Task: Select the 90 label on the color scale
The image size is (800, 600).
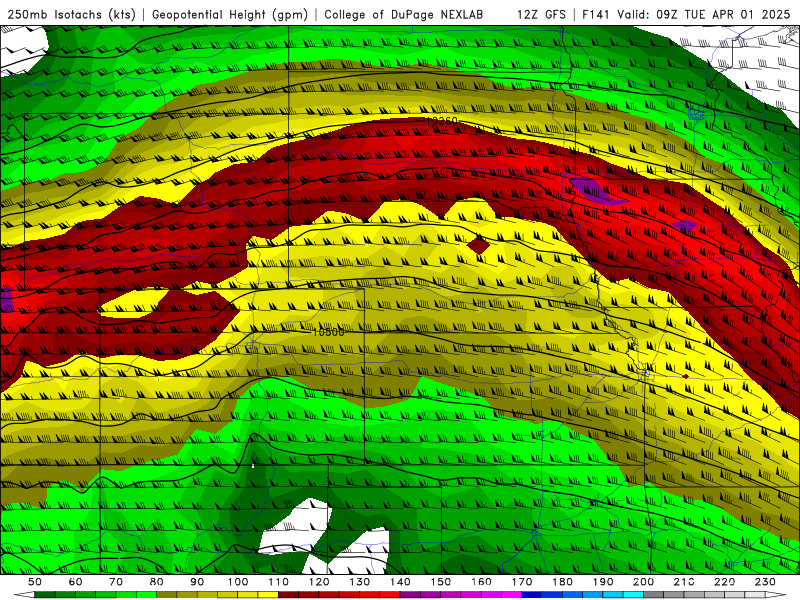Action: tap(197, 582)
